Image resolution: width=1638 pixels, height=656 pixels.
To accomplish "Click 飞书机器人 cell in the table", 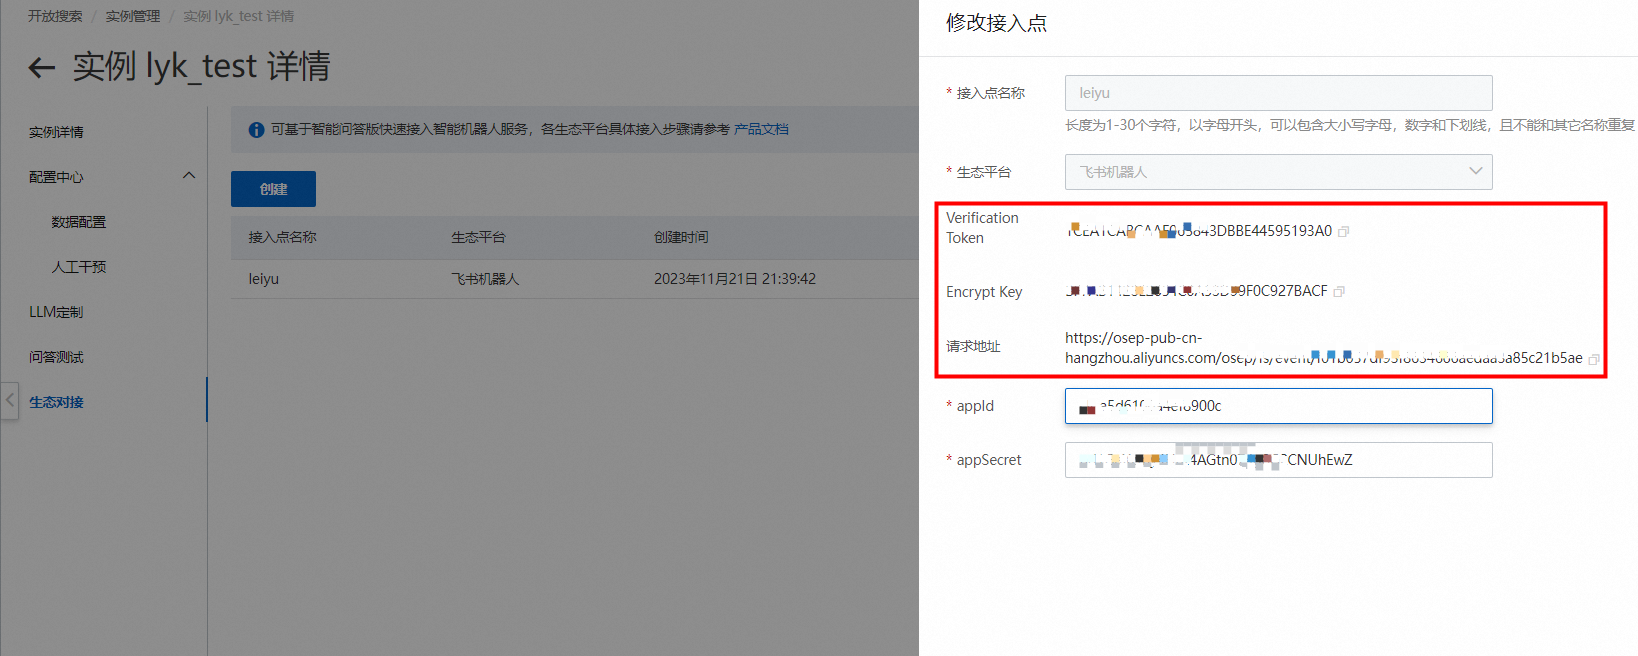I will pyautogui.click(x=485, y=279).
